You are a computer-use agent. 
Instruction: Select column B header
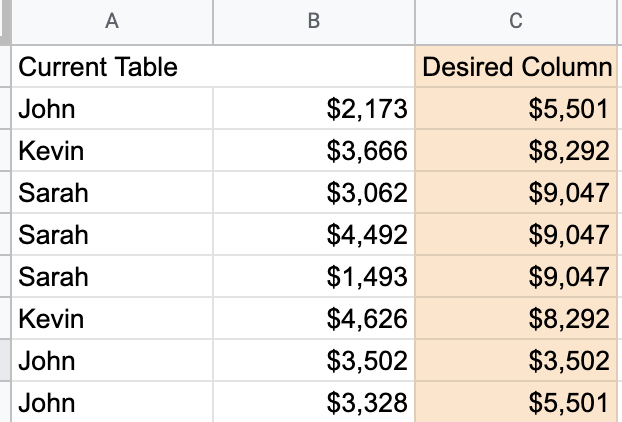pyautogui.click(x=314, y=22)
